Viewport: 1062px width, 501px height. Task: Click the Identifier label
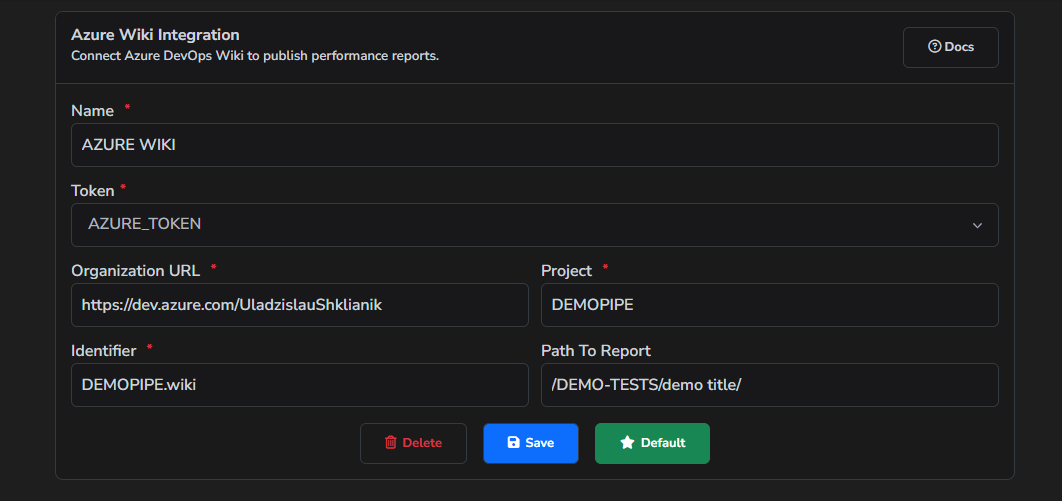tap(104, 351)
